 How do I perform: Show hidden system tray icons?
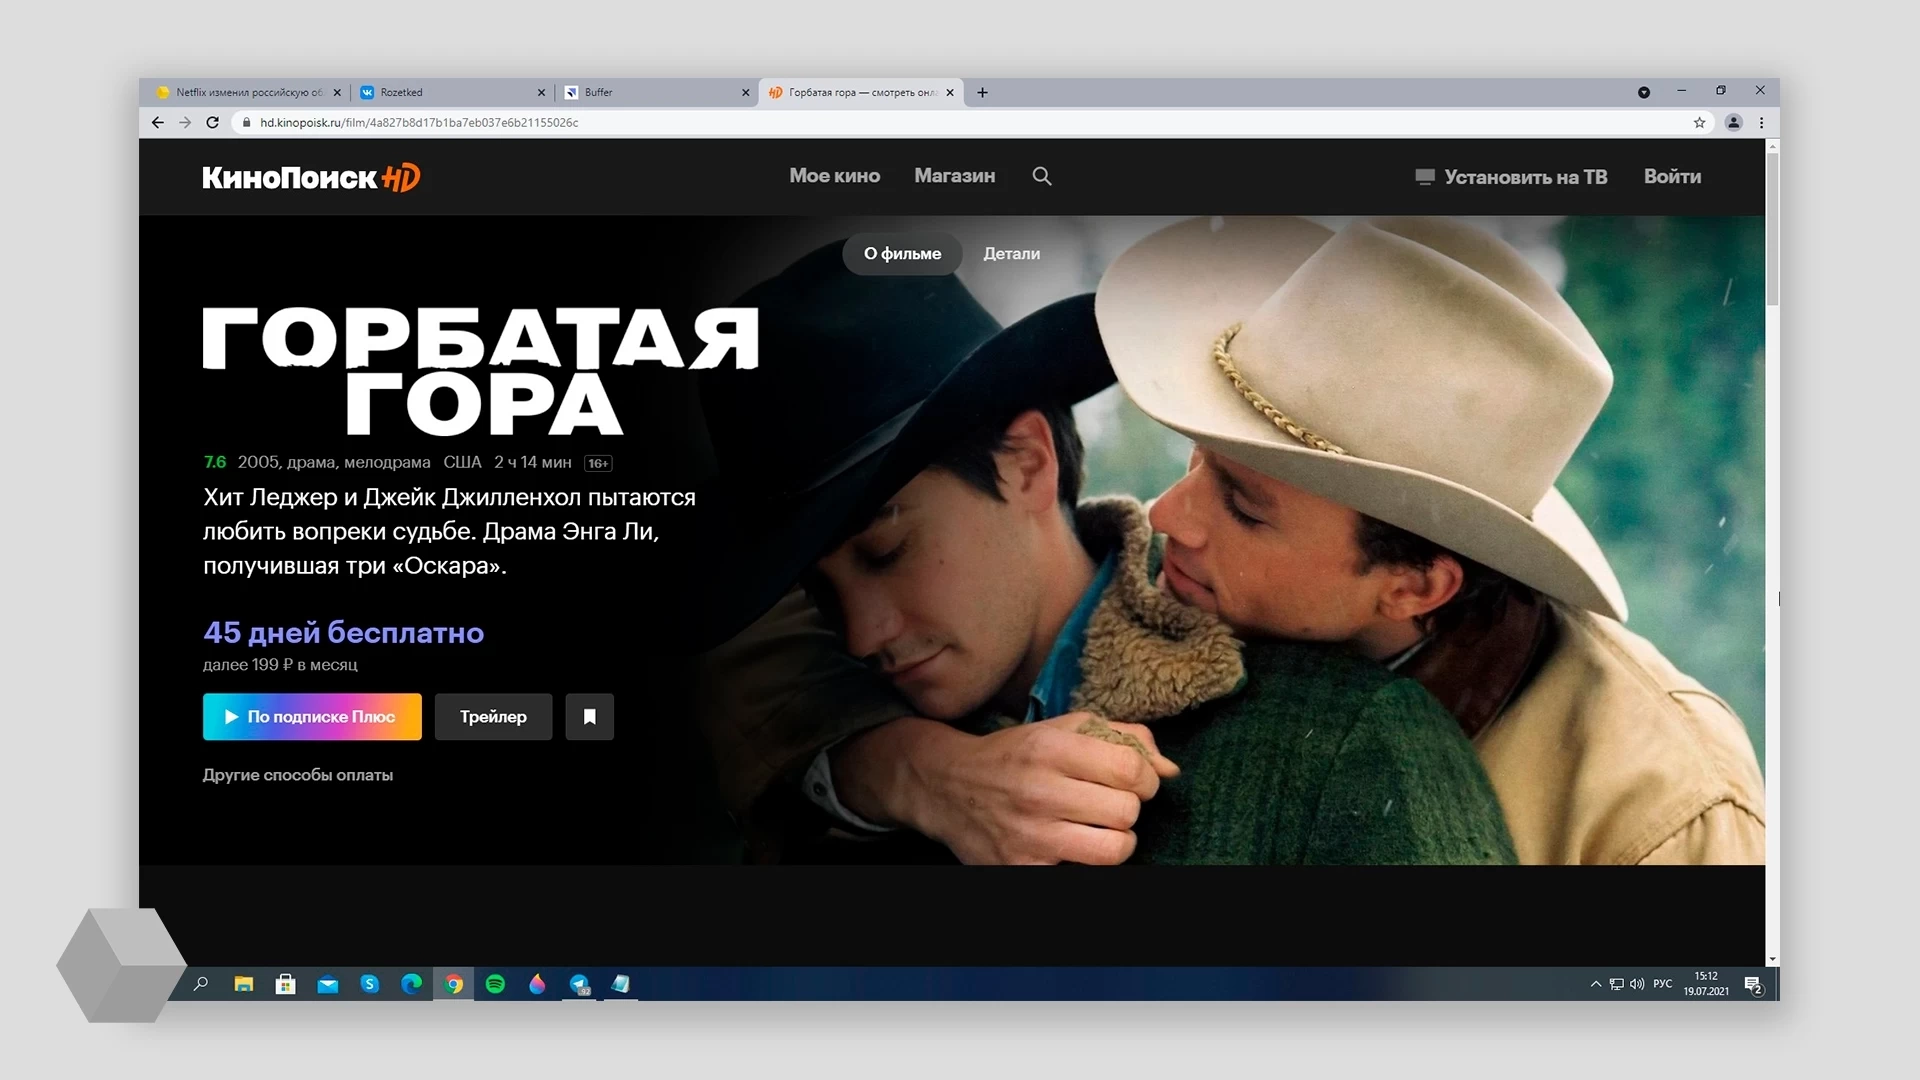pos(1596,984)
